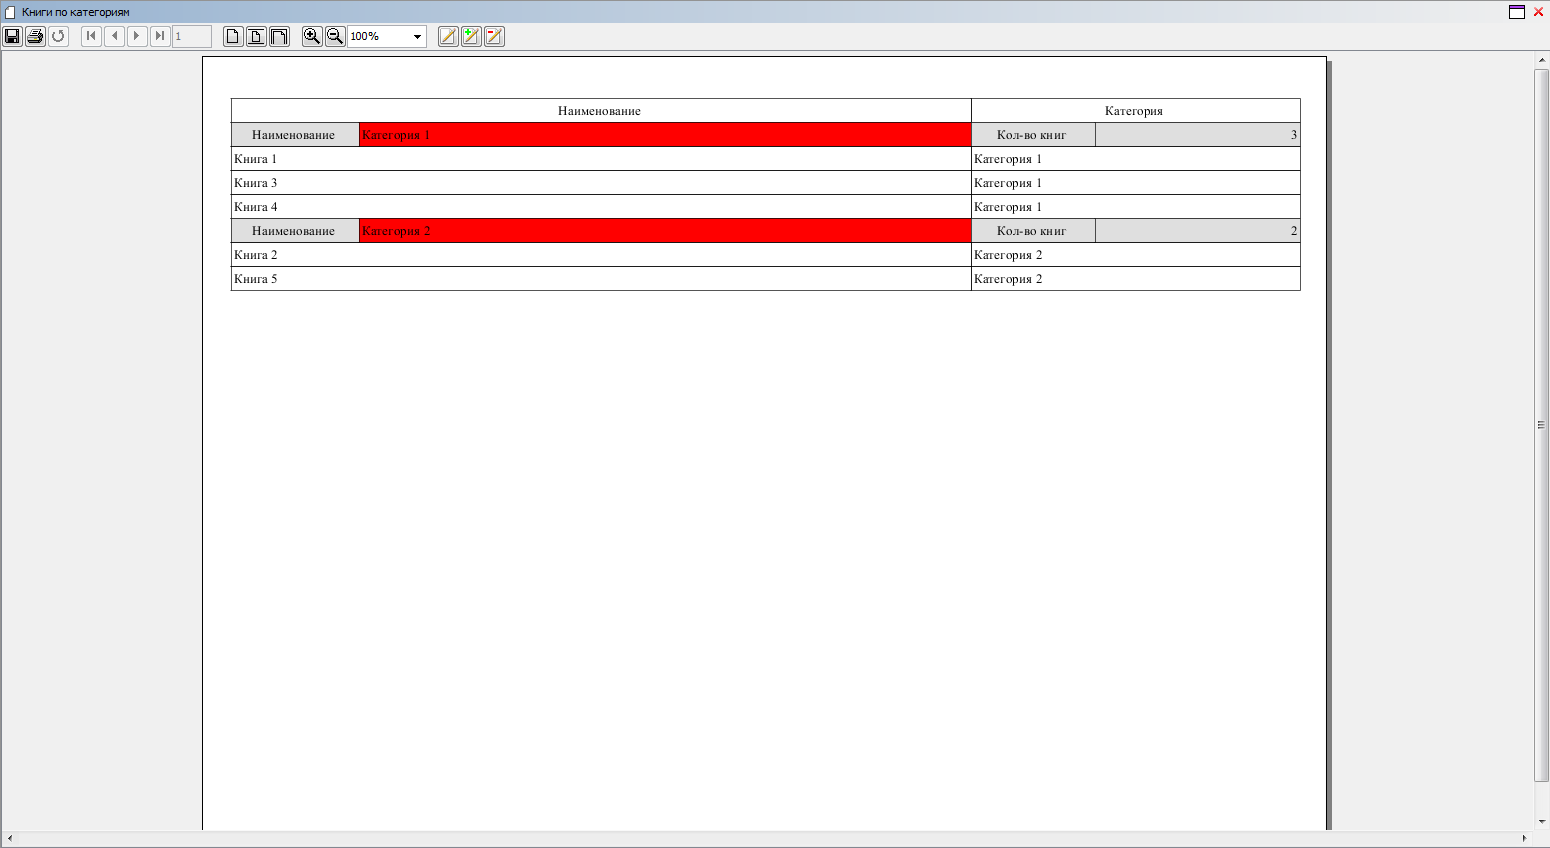Viewport: 1550px width, 848px height.
Task: Go to the previous page
Action: pos(114,37)
